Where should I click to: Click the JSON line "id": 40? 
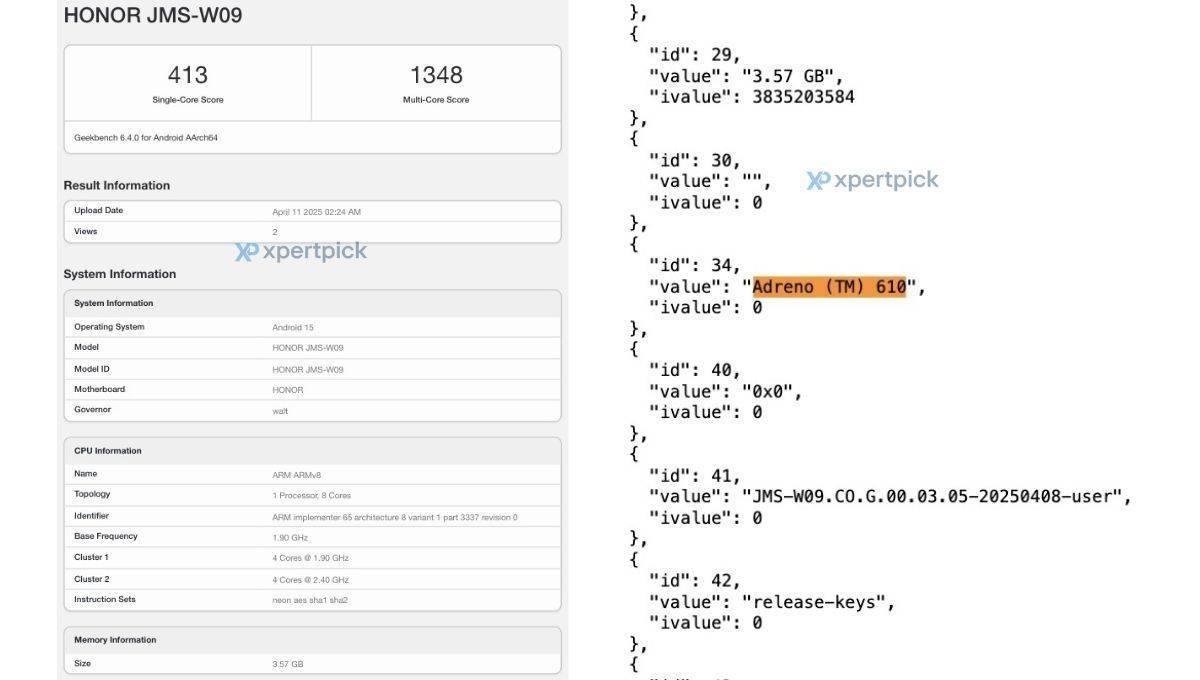695,370
